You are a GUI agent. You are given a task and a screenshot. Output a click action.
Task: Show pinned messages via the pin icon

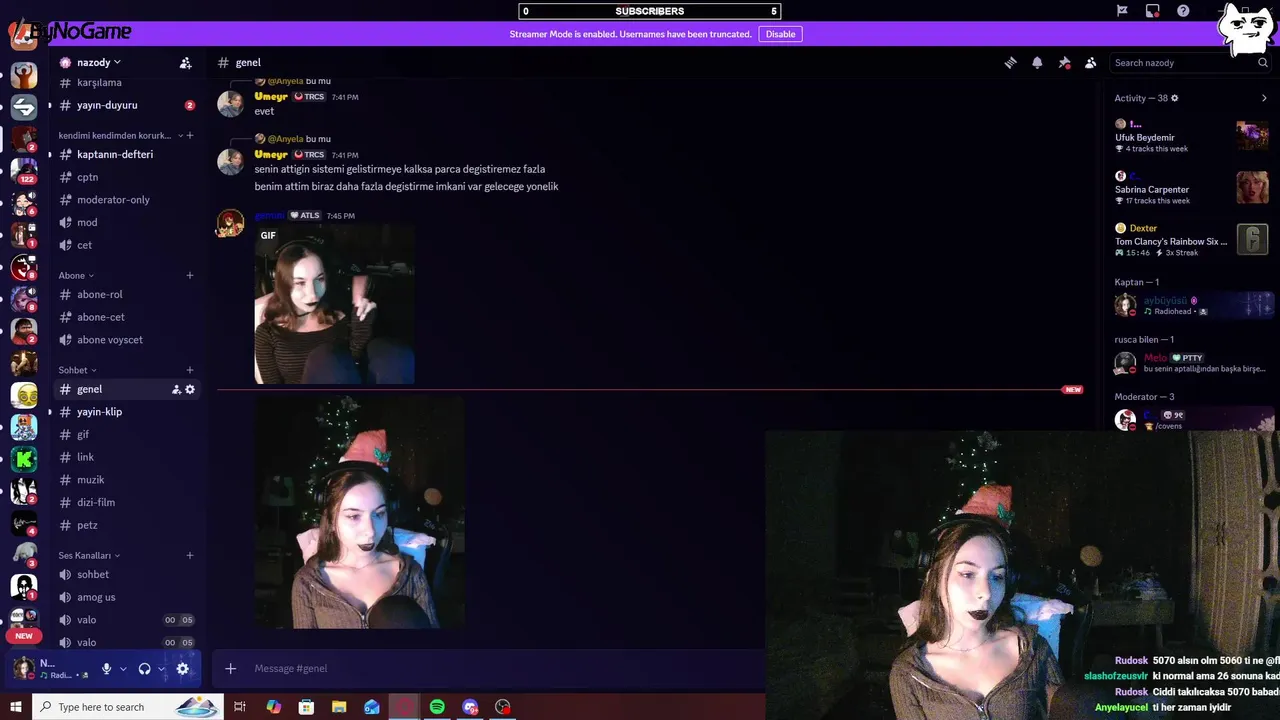click(x=1064, y=62)
